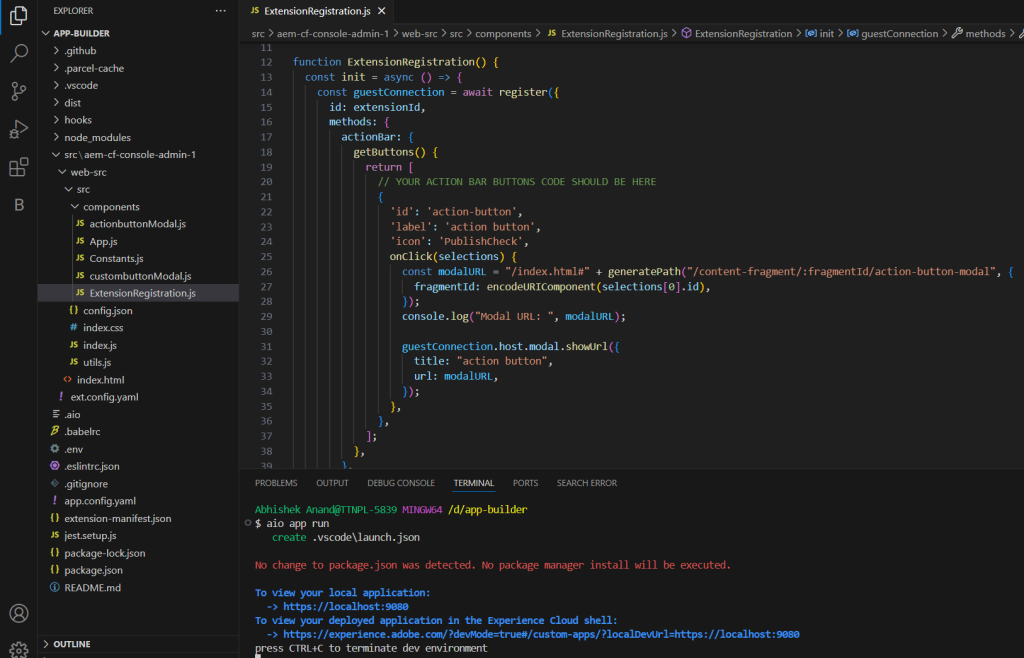Image resolution: width=1024 pixels, height=658 pixels.
Task: Click breadcrumb 'init' symbol
Action: [x=820, y=34]
